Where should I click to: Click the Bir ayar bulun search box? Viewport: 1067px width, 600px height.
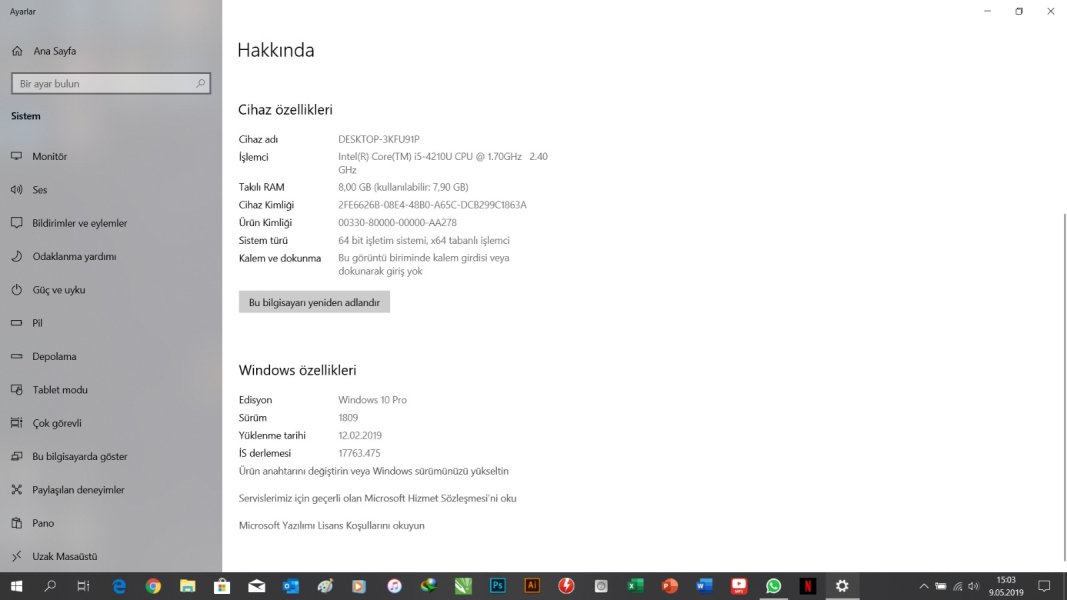point(105,84)
